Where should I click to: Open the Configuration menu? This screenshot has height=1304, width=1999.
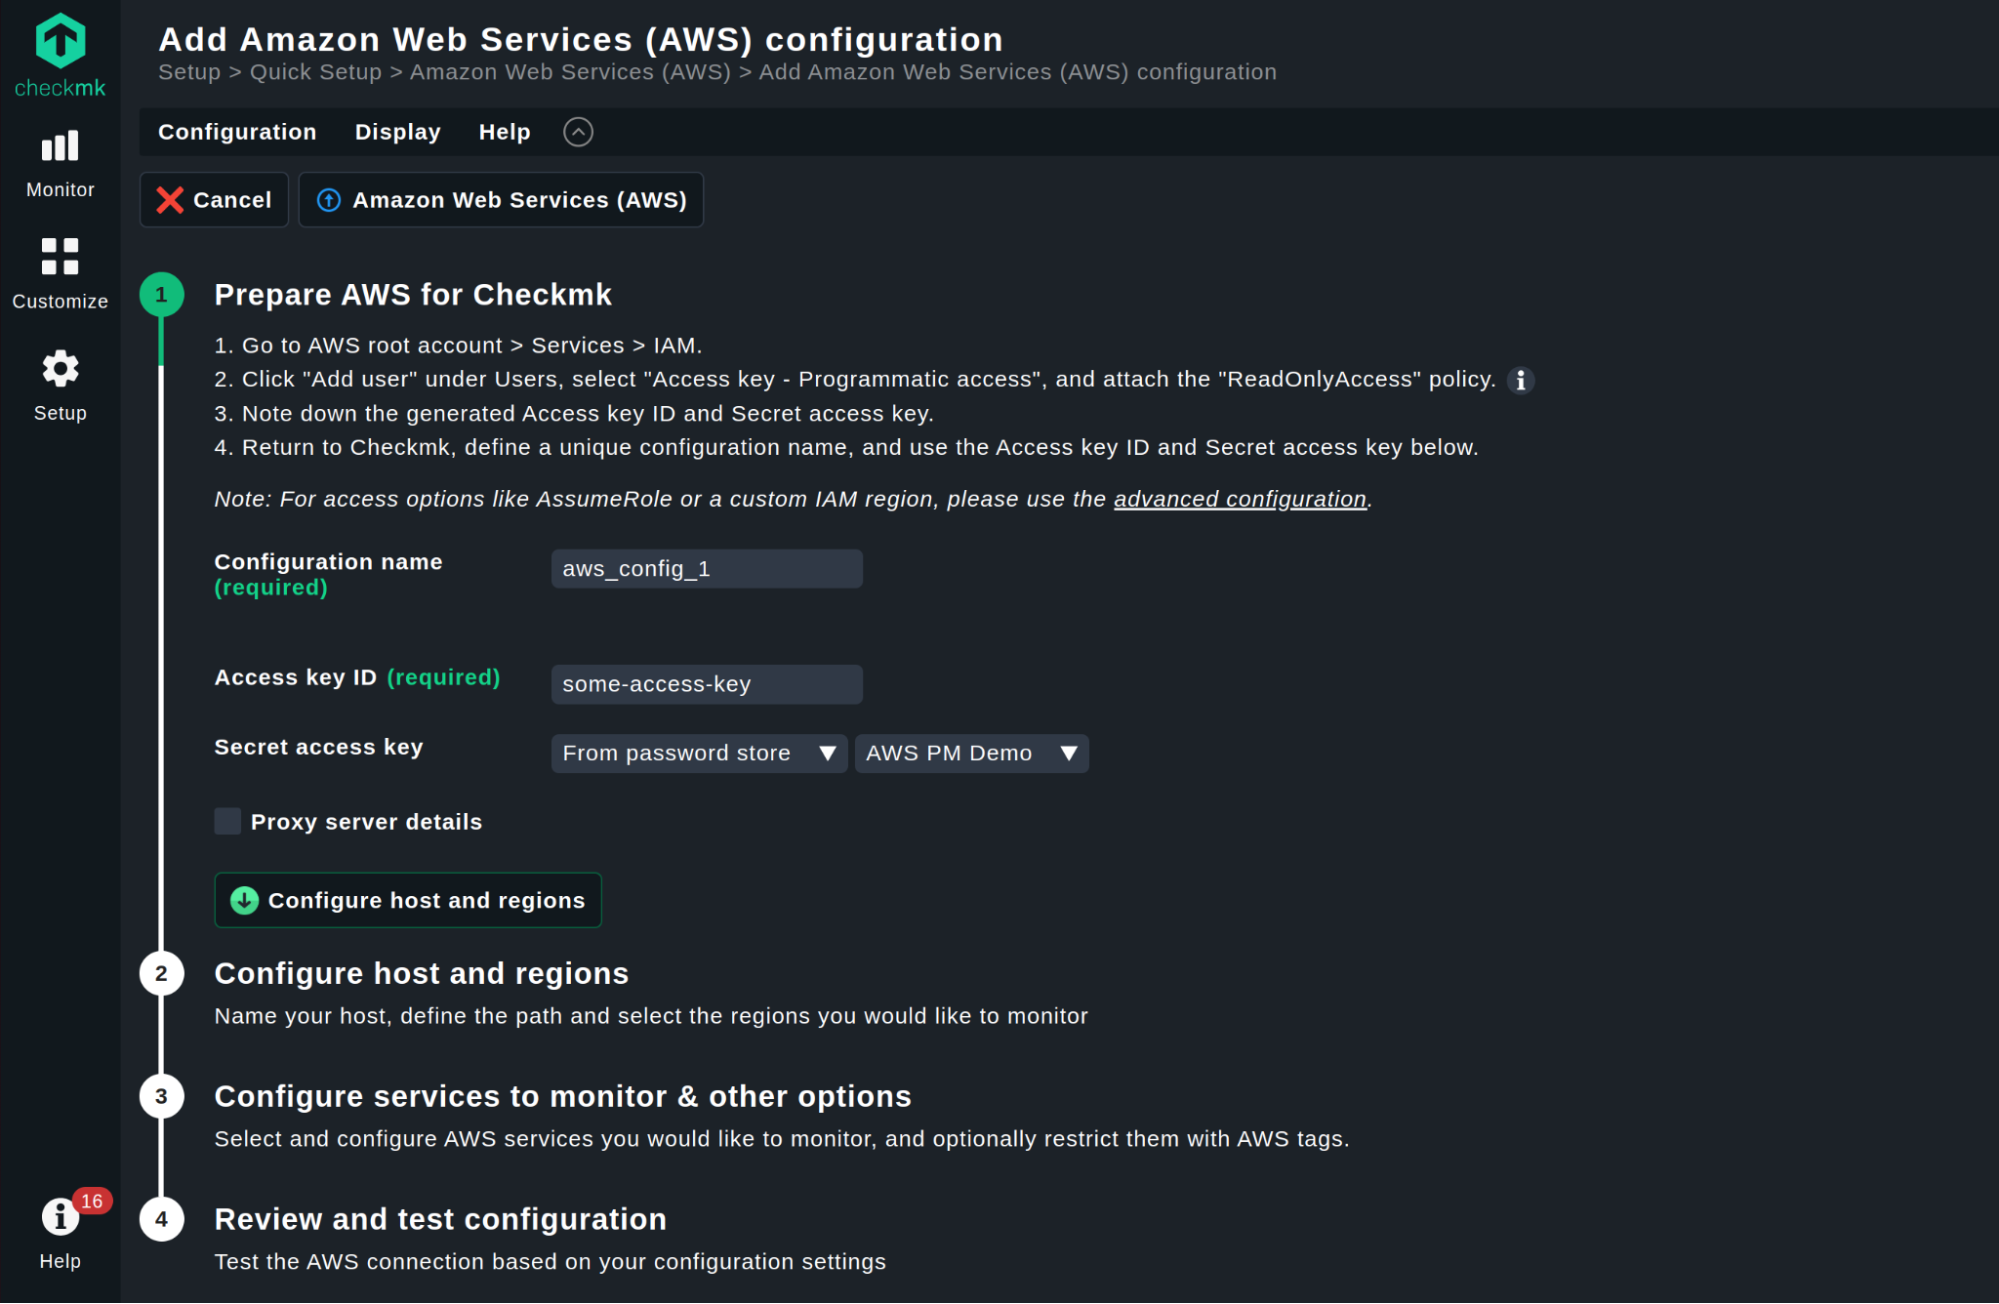237,132
